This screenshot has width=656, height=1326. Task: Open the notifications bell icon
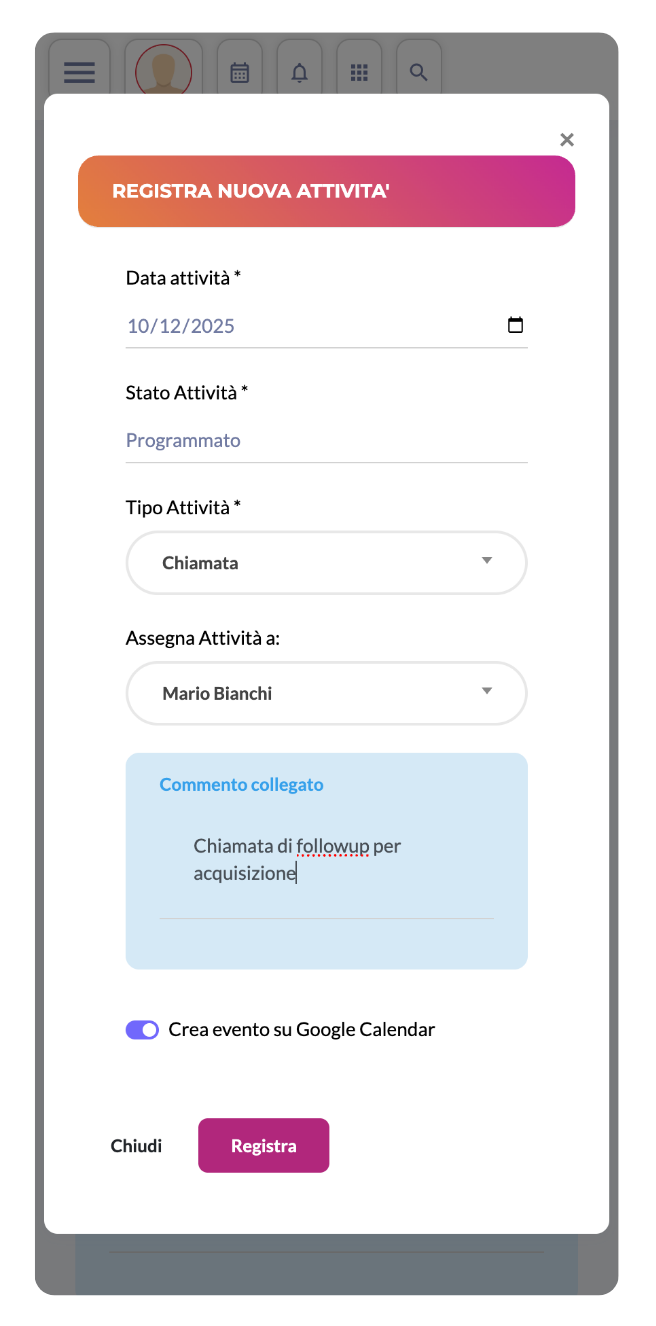point(299,72)
